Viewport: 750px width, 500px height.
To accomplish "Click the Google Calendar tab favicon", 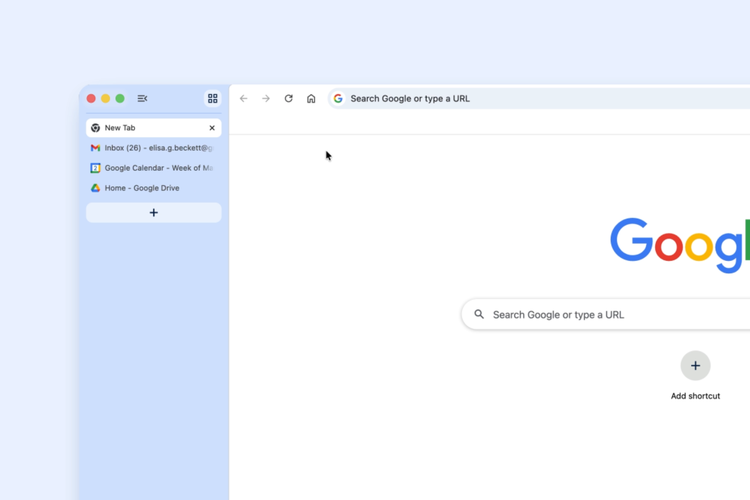I will coord(95,168).
